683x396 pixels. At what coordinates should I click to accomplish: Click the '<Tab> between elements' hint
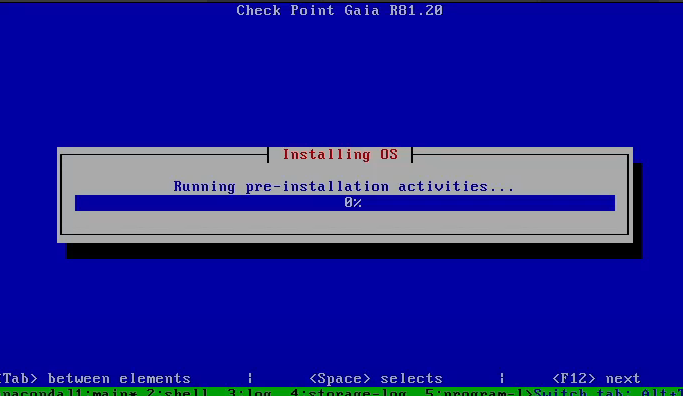coord(95,378)
